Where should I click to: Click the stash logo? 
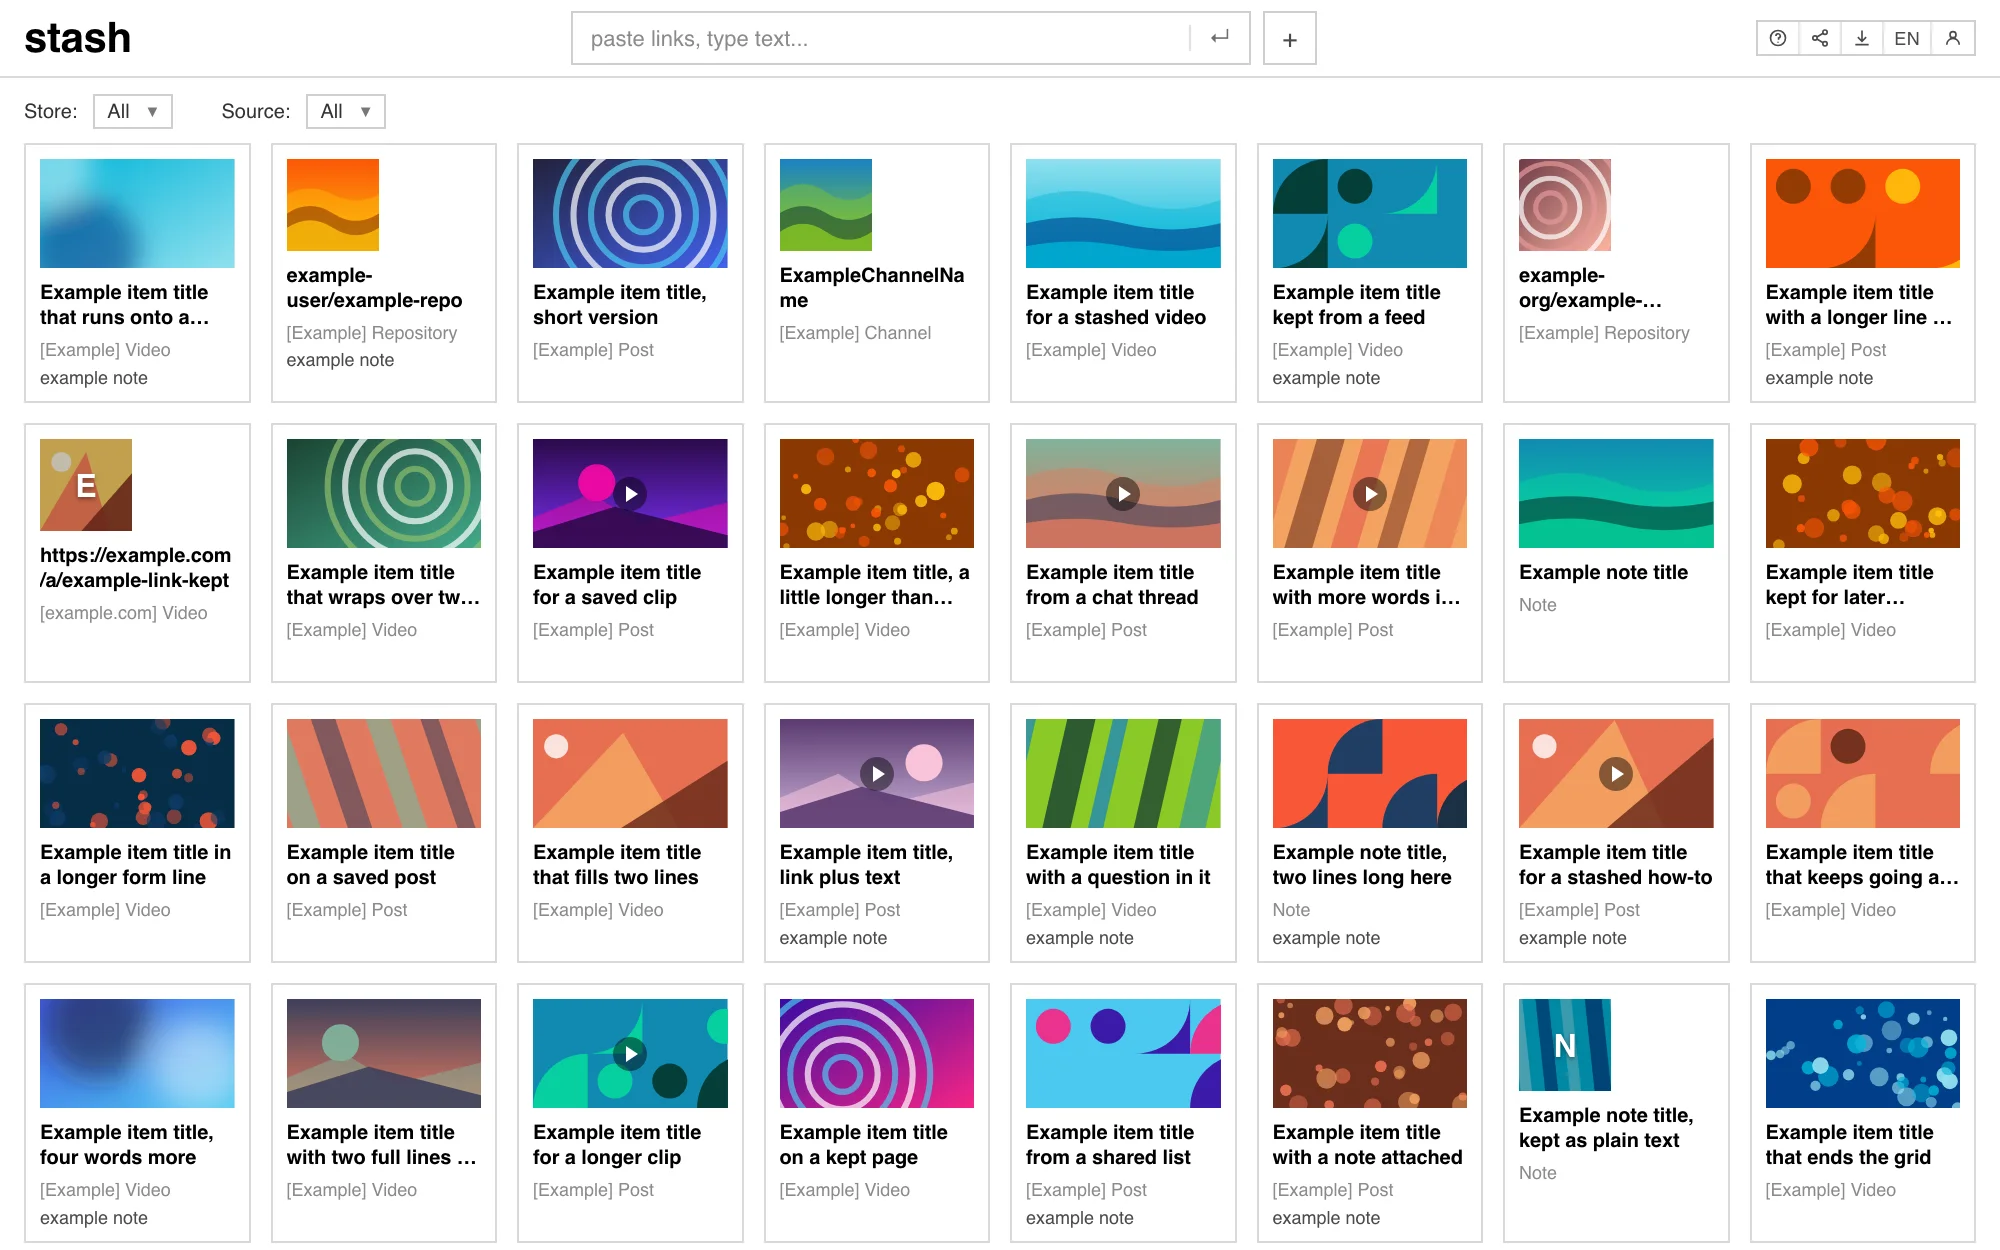coord(77,38)
